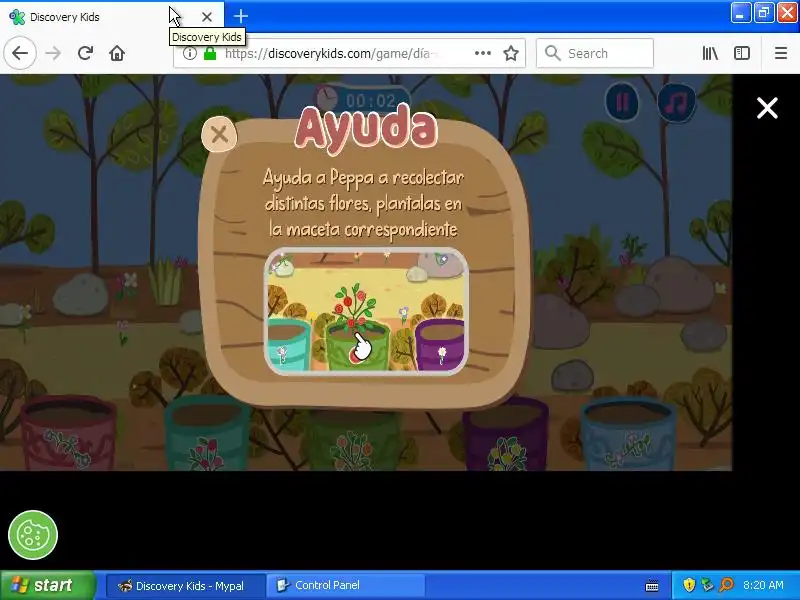Click the clock showing 8:20 AM

point(763,585)
